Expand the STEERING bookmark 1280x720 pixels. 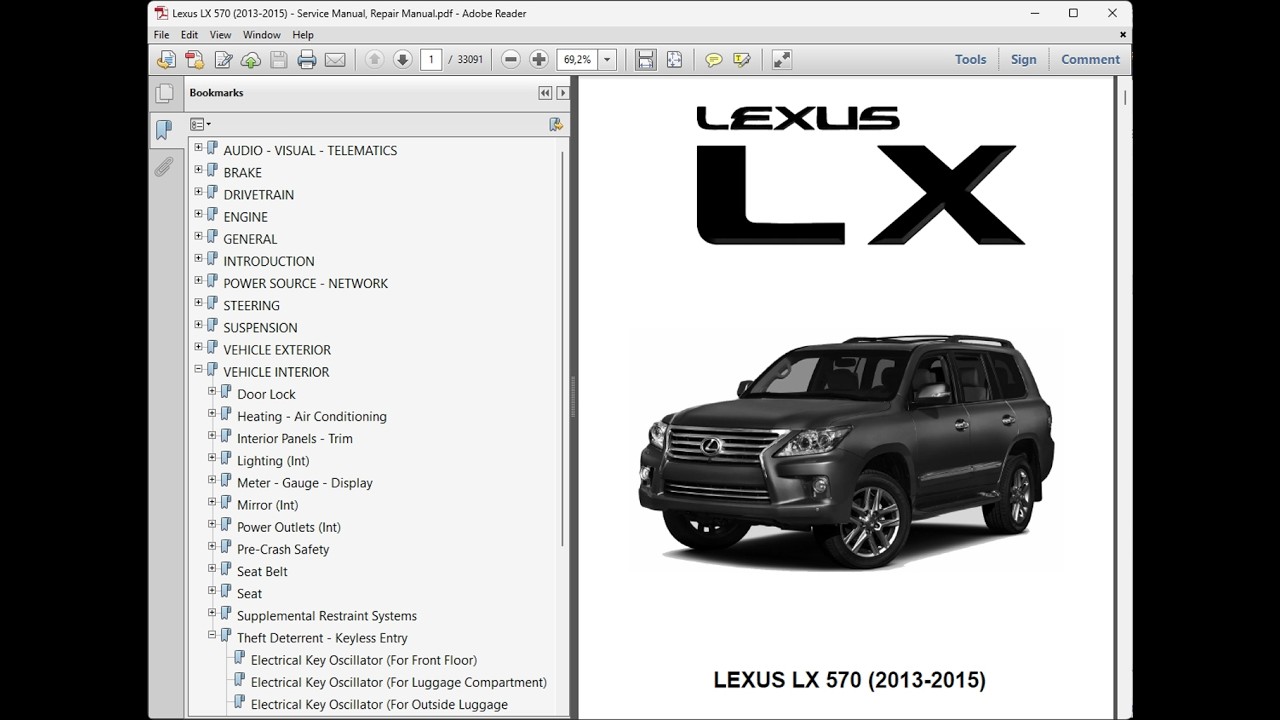(x=198, y=303)
